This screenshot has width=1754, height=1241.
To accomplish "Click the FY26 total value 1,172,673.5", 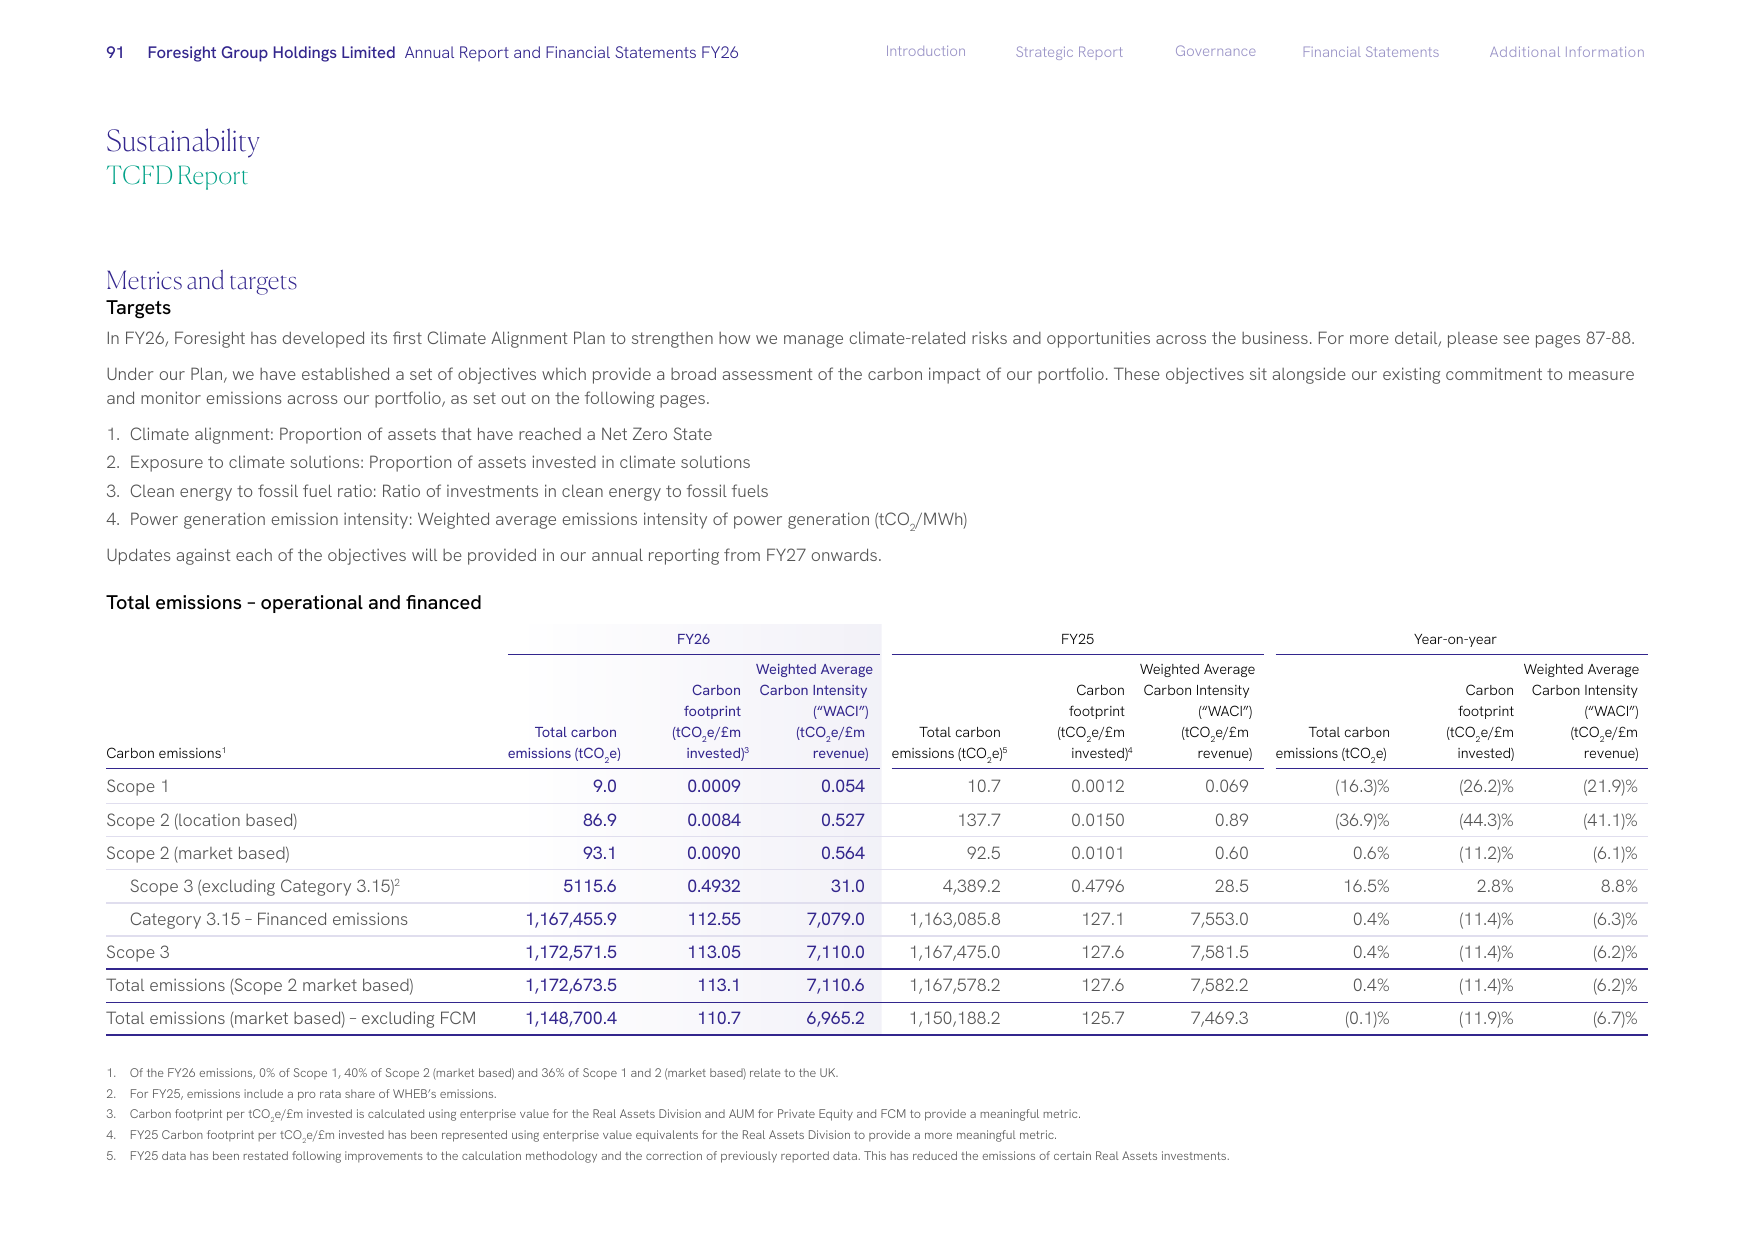I will pyautogui.click(x=571, y=985).
